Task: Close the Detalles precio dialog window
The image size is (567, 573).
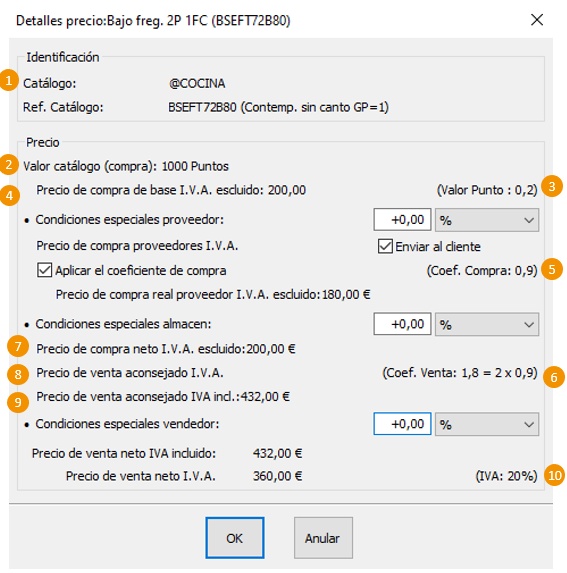Action: 537,20
